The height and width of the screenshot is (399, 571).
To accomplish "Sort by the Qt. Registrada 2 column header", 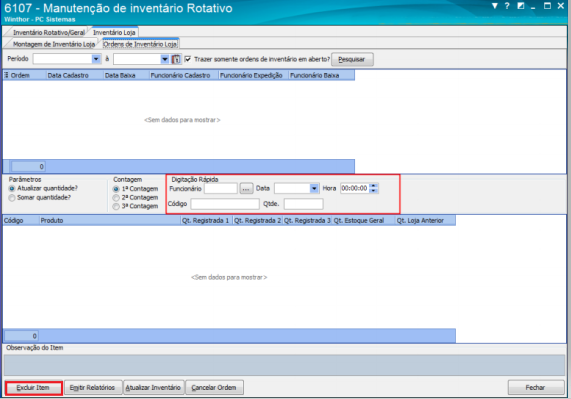I will coord(257,221).
